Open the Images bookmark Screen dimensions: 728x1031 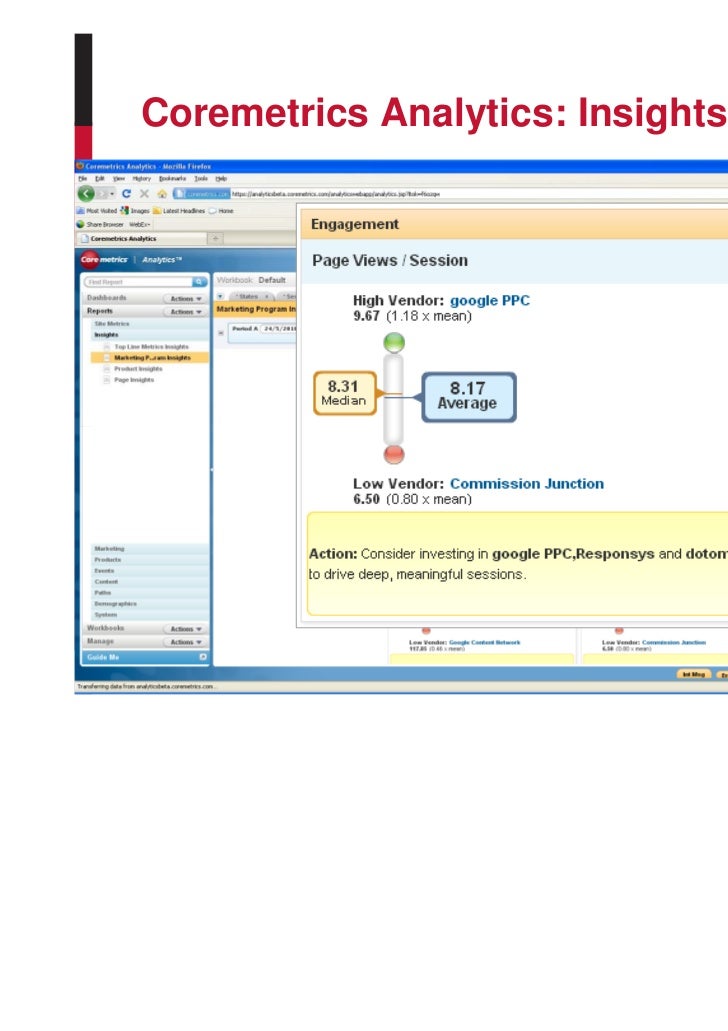(x=135, y=211)
